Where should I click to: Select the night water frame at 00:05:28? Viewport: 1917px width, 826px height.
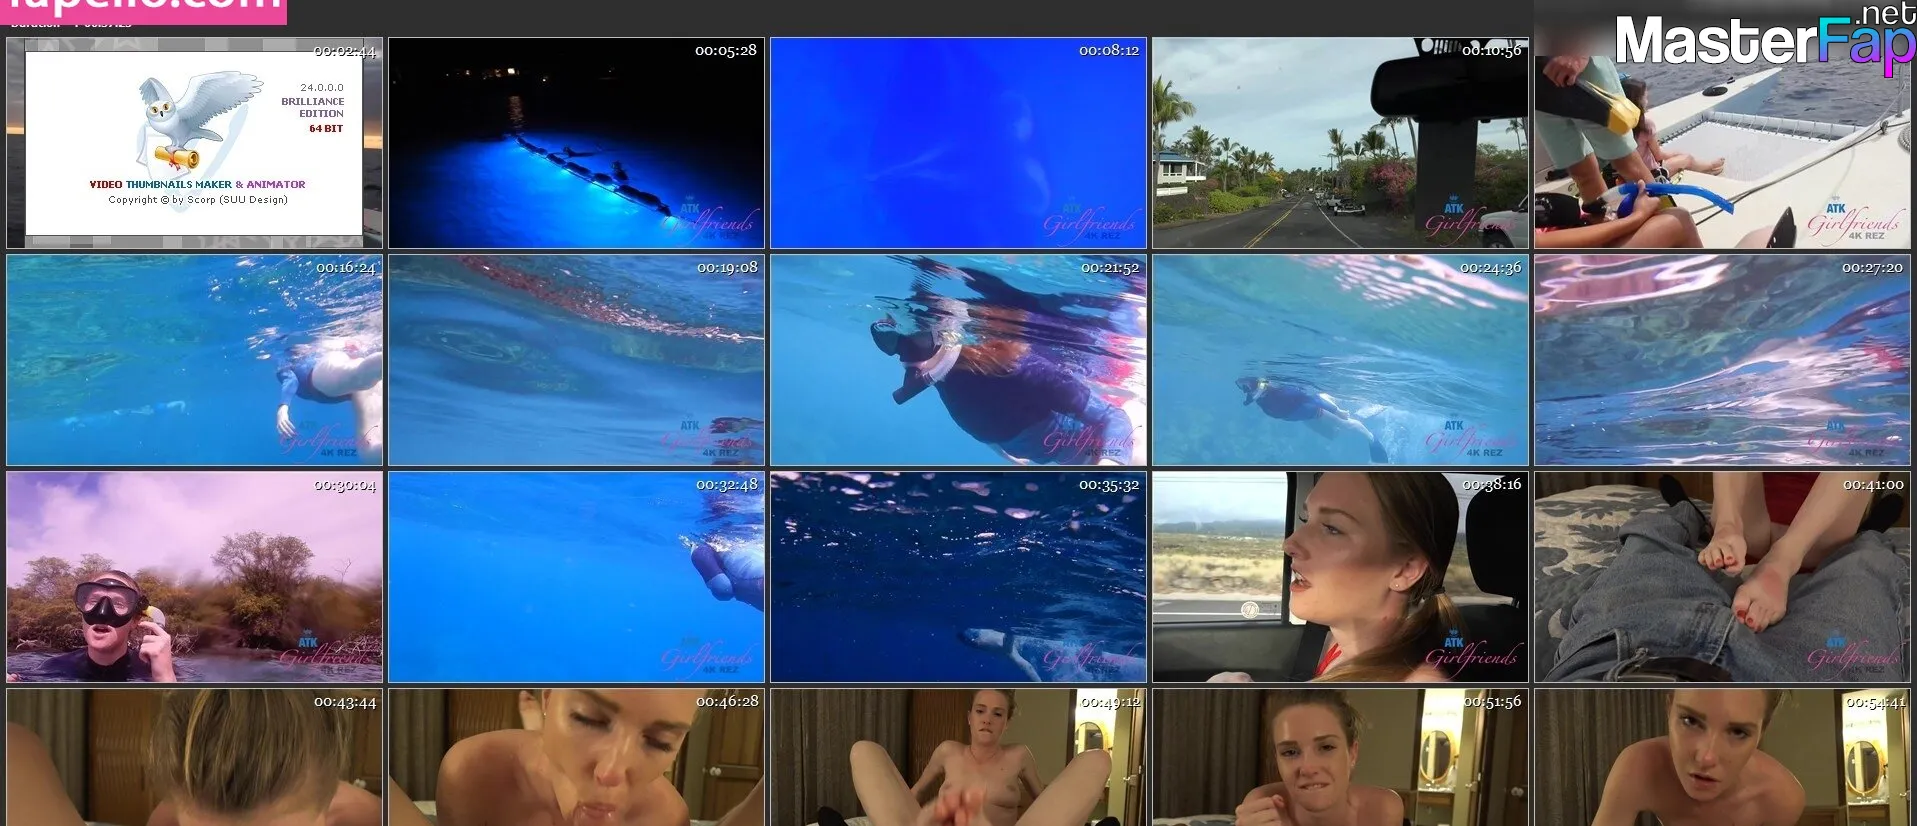pos(576,143)
